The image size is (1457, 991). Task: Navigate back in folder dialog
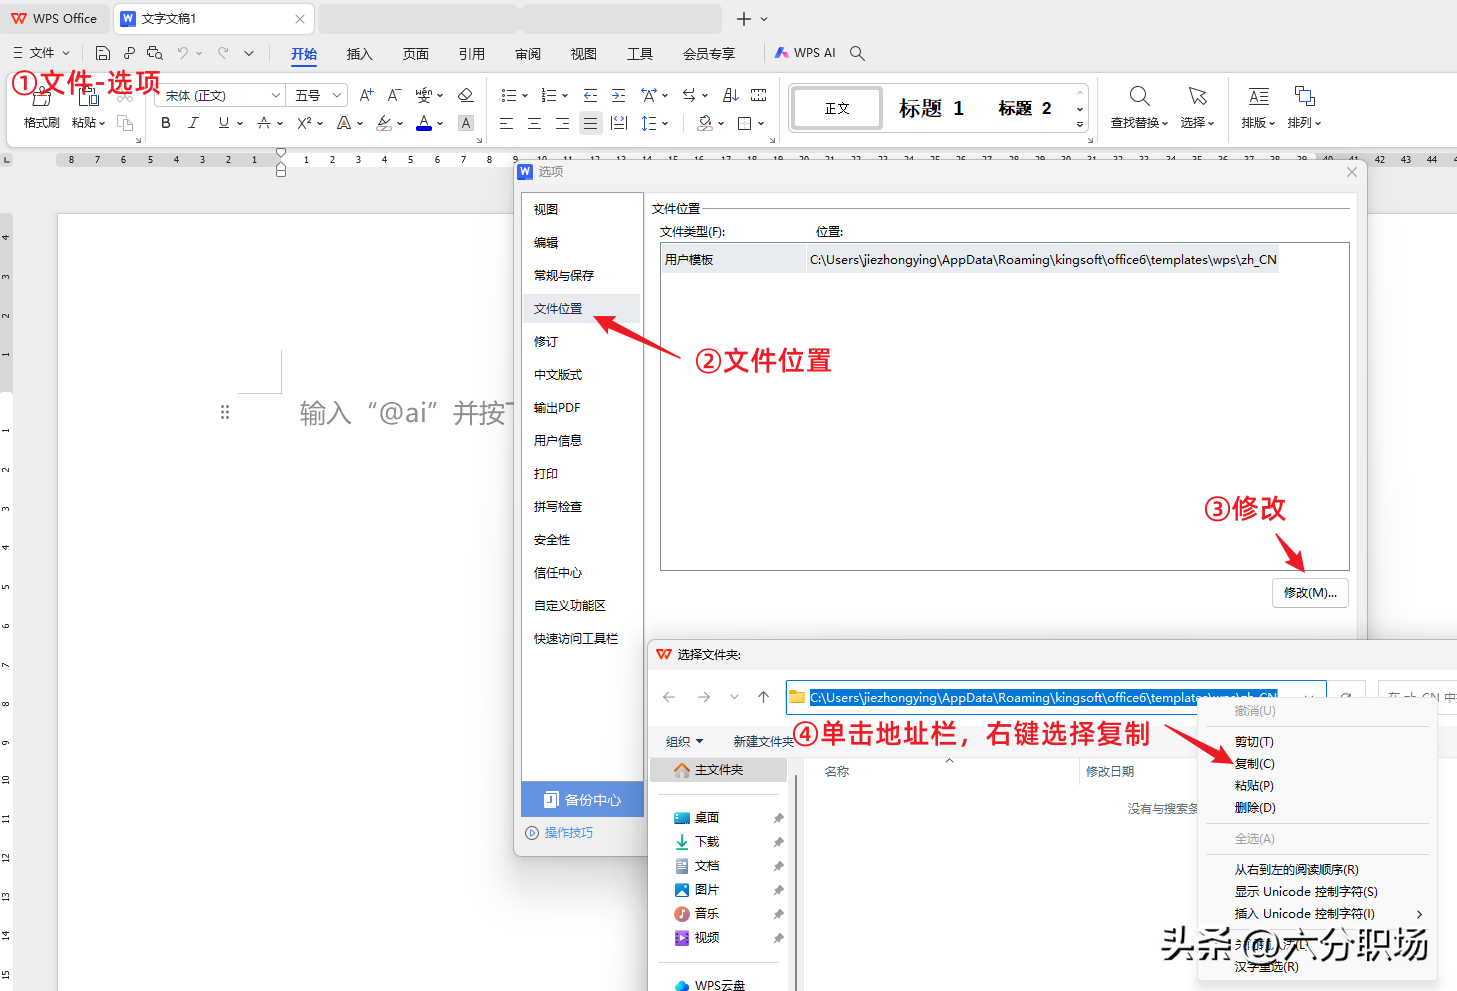tap(669, 697)
